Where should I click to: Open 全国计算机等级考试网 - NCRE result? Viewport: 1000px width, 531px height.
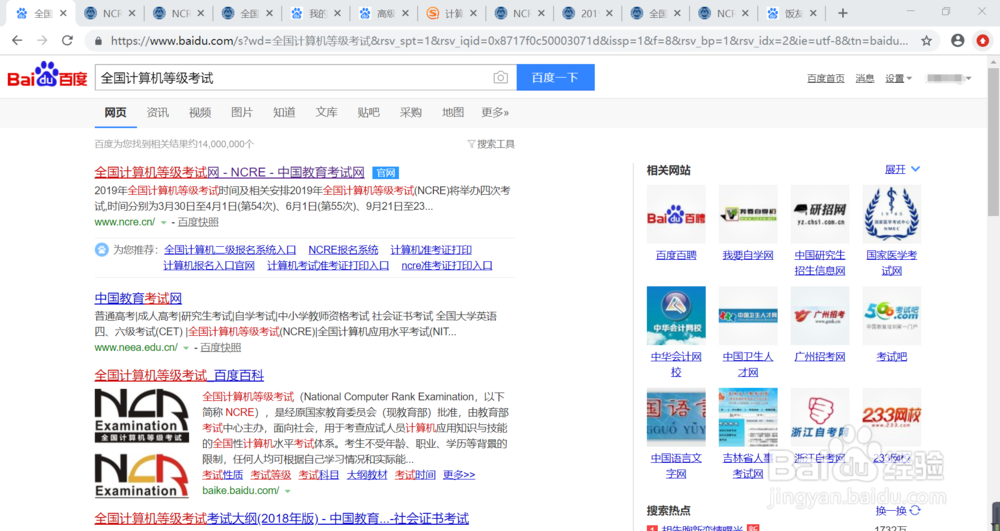[x=230, y=172]
